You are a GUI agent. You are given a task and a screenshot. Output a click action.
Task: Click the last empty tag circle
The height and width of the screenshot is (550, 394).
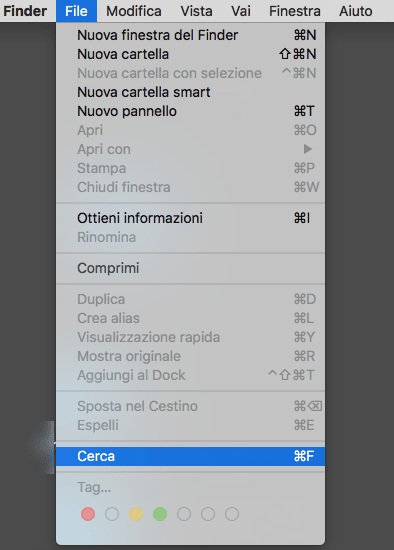click(x=232, y=514)
